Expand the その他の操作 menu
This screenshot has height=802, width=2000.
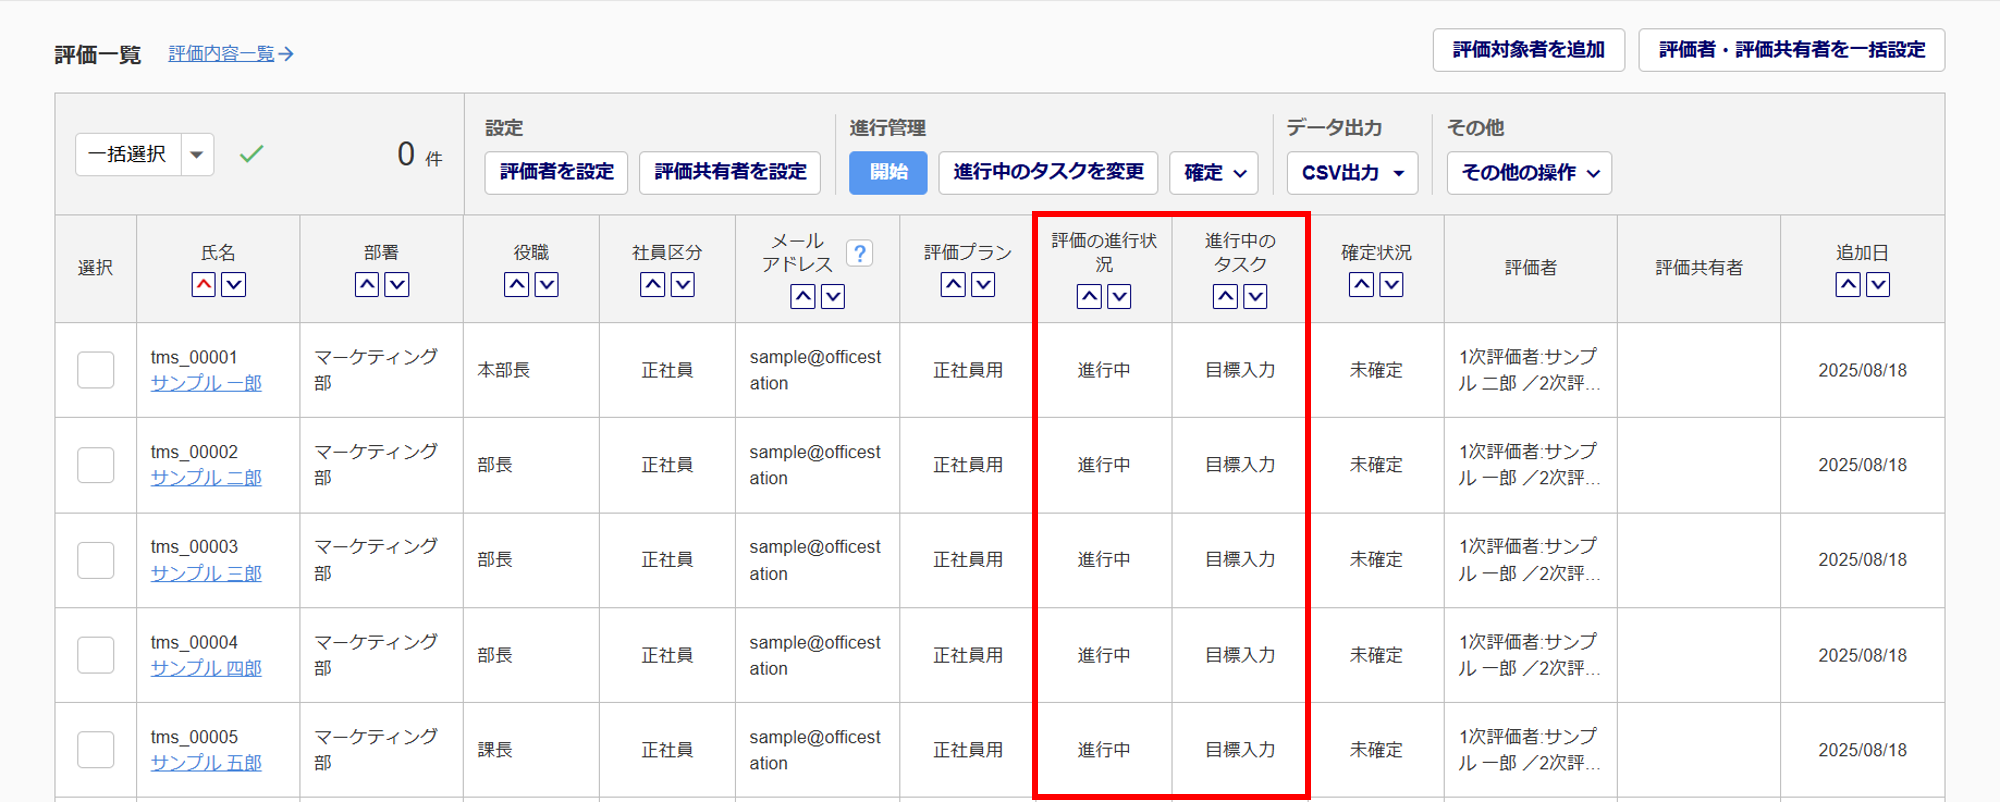[1529, 173]
